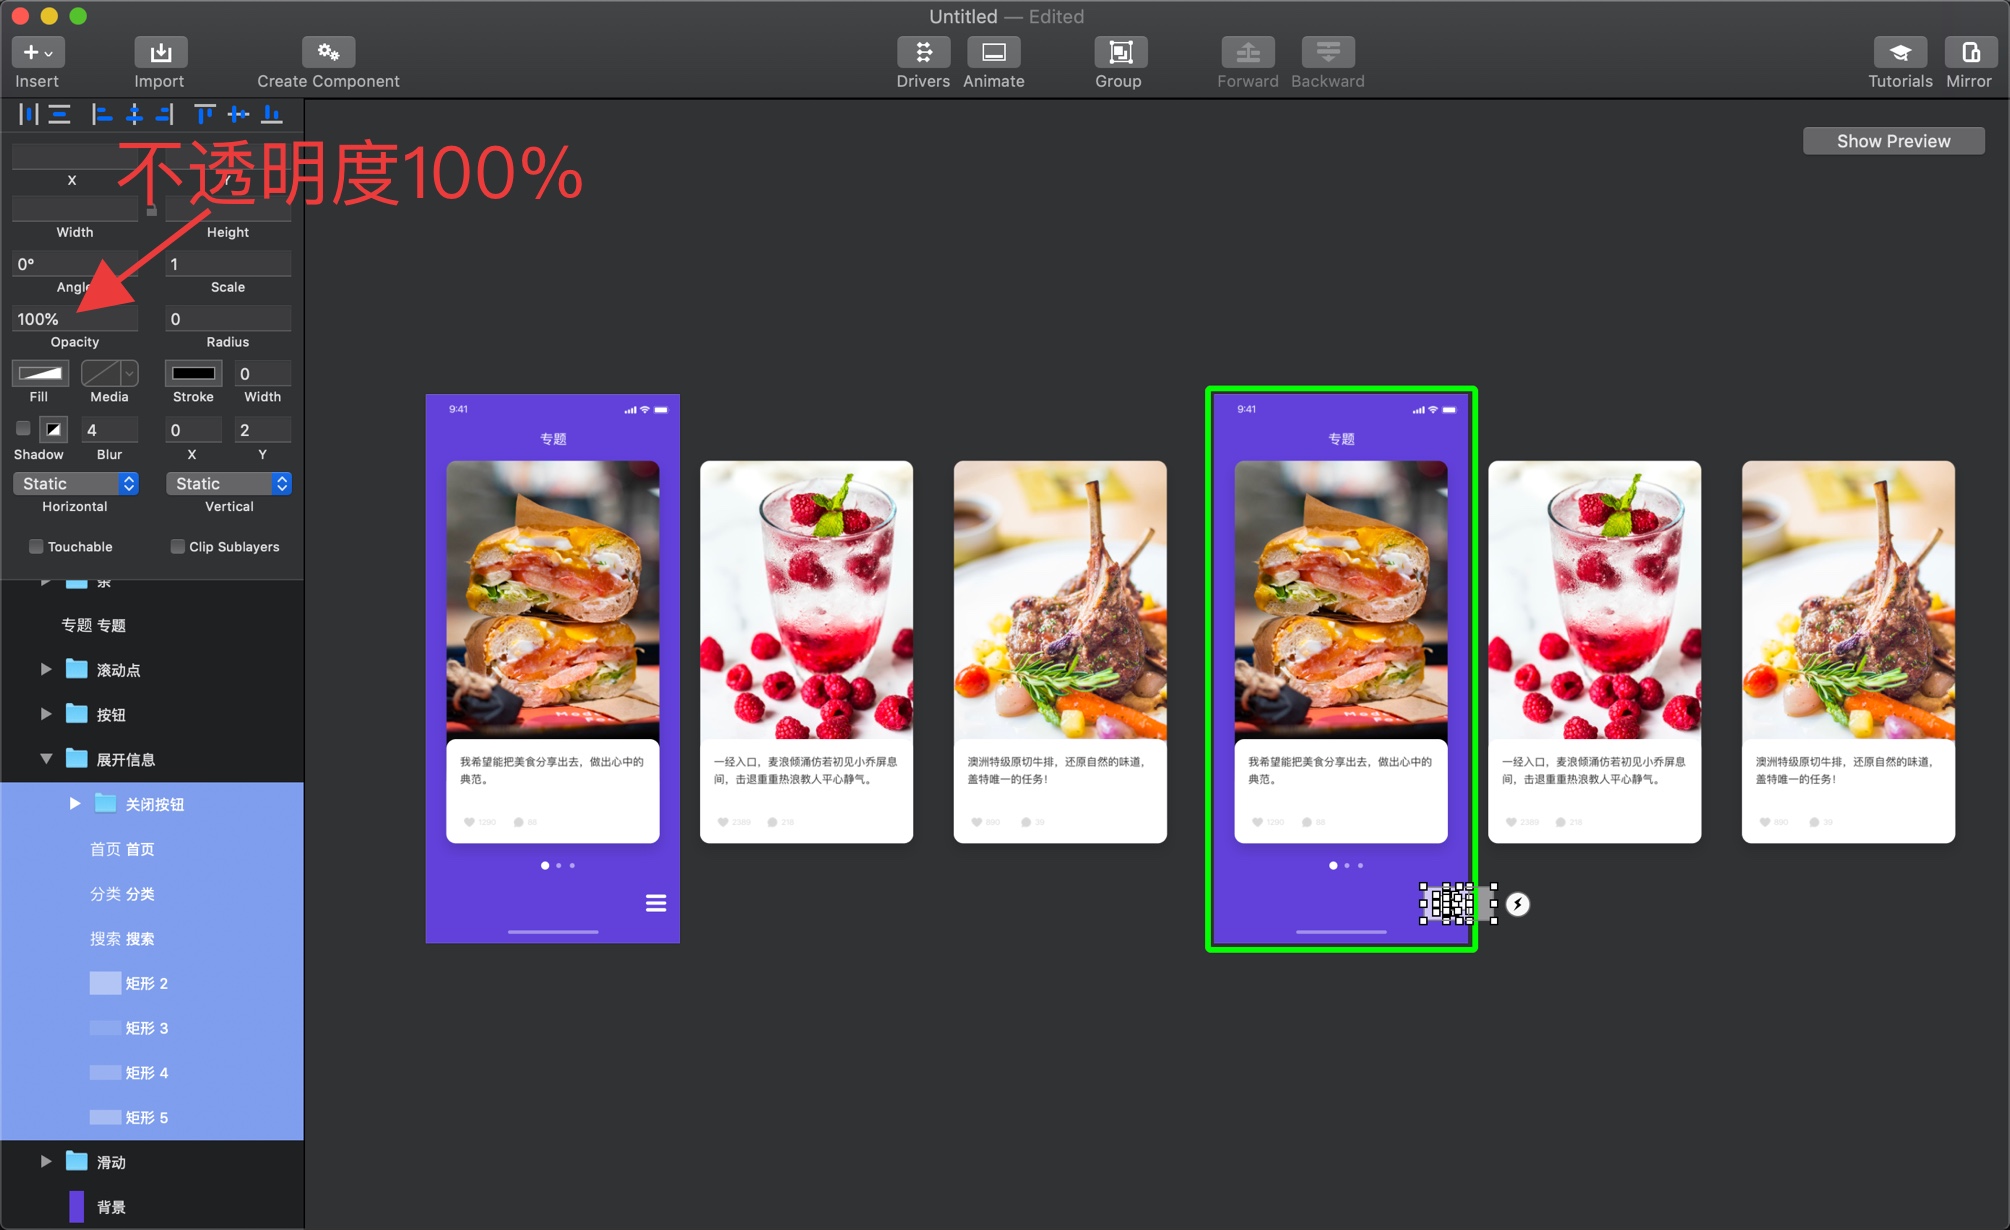Open the Insert menu button
Image resolution: width=2010 pixels, height=1230 pixels.
point(38,52)
